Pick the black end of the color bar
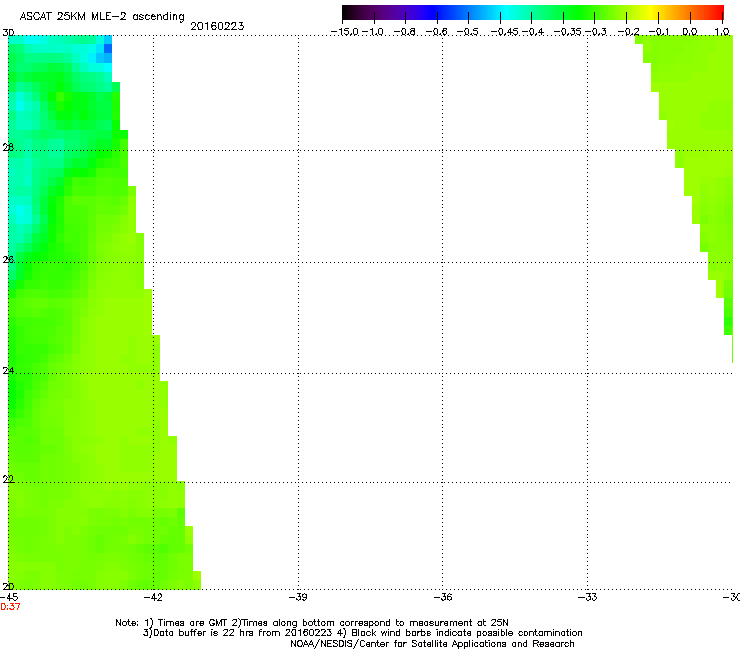The height and width of the screenshot is (650, 740). pos(348,13)
